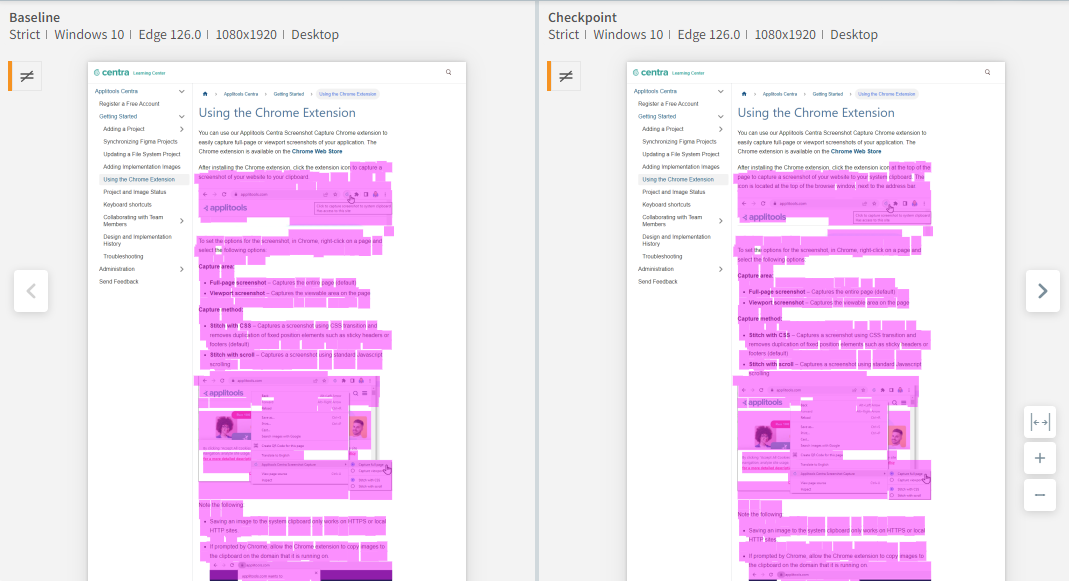The image size is (1069, 581).
Task: Go to previous step with left arrow
Action: coord(31,291)
